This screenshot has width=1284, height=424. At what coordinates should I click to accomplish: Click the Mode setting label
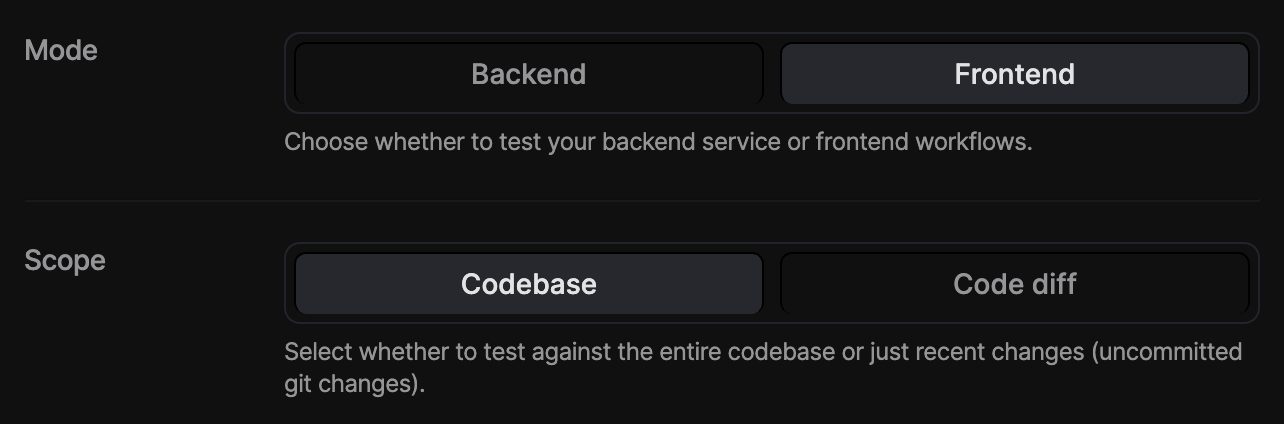(61, 50)
